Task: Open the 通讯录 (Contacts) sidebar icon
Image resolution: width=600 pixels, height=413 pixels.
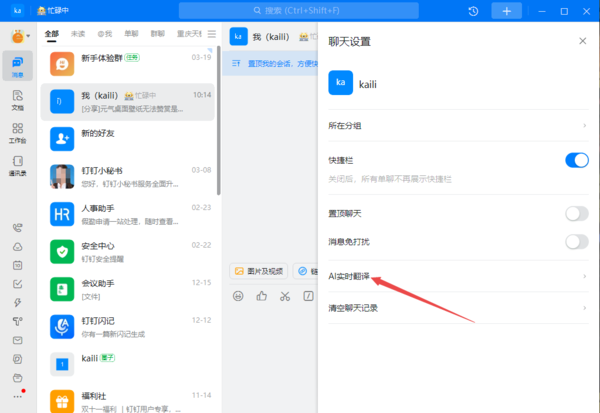Action: pyautogui.click(x=18, y=164)
